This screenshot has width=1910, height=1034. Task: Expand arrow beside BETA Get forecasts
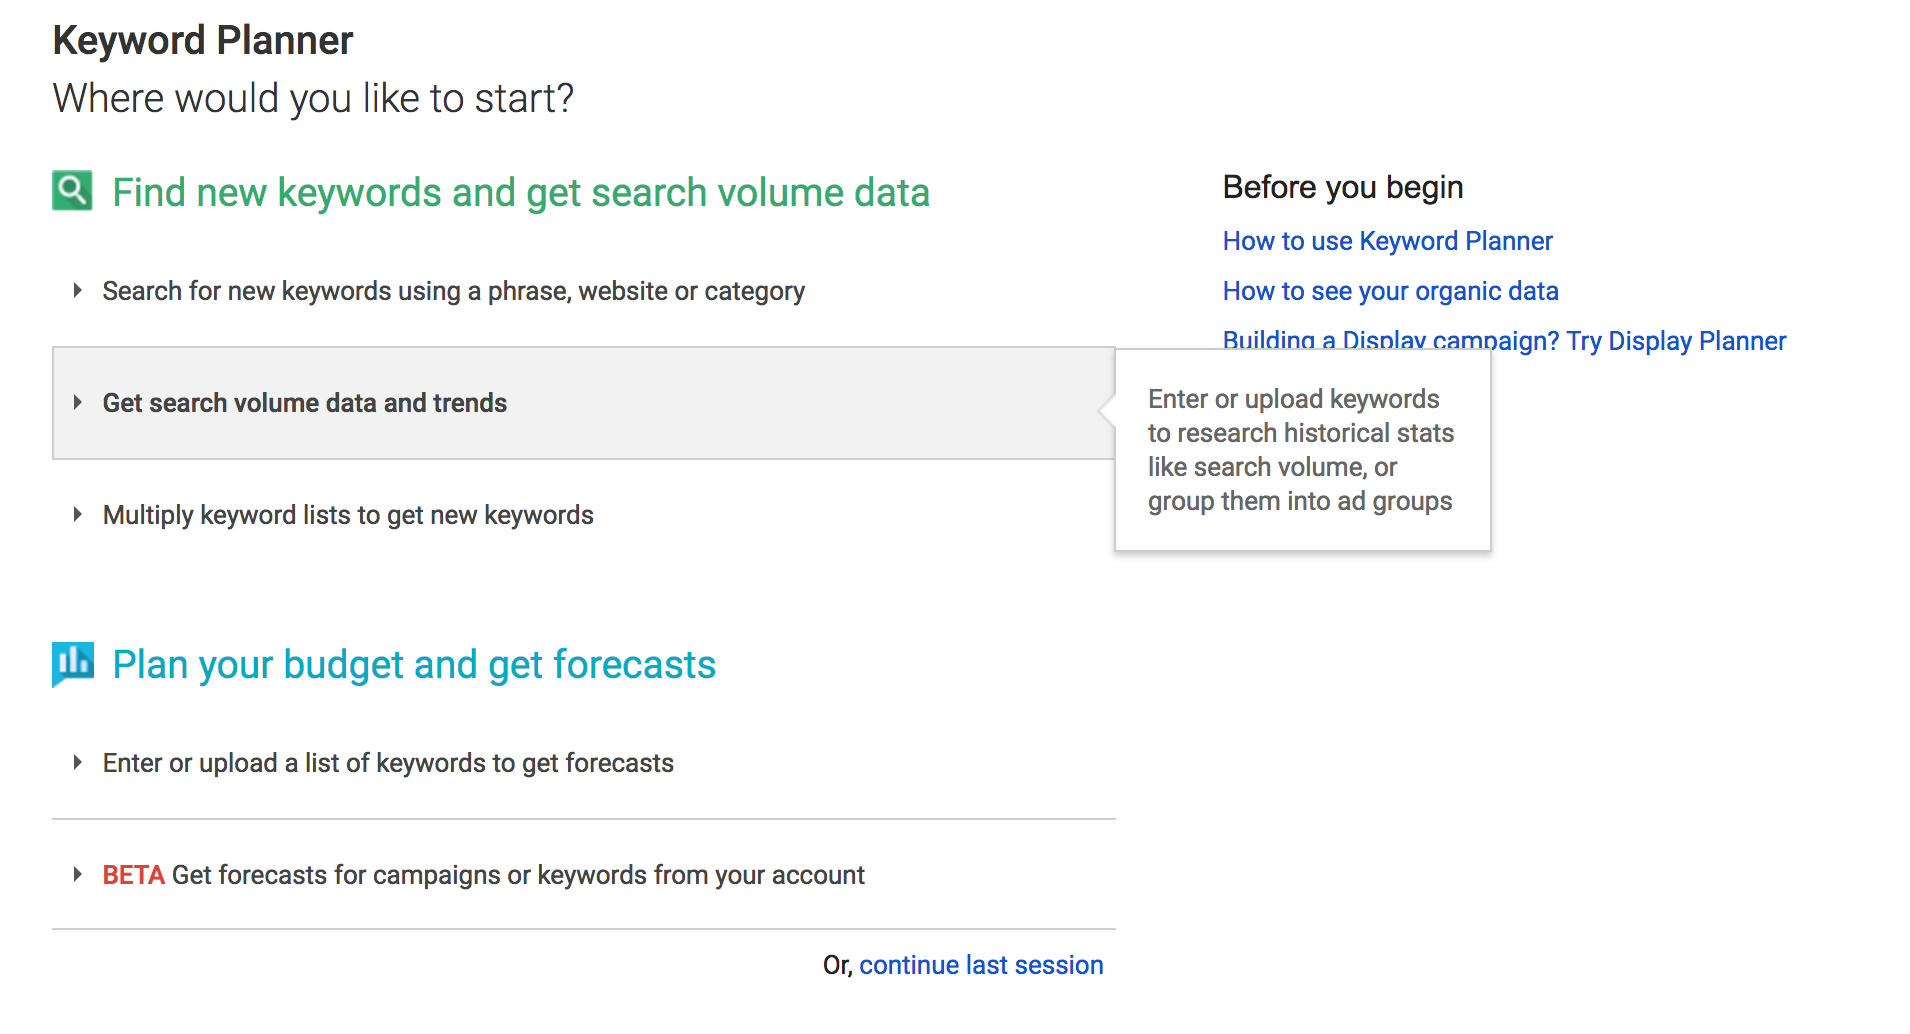point(77,875)
